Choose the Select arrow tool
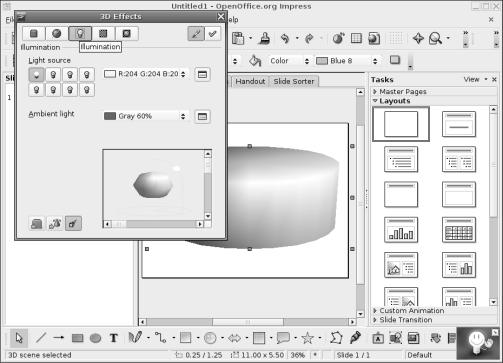 (x=19, y=338)
